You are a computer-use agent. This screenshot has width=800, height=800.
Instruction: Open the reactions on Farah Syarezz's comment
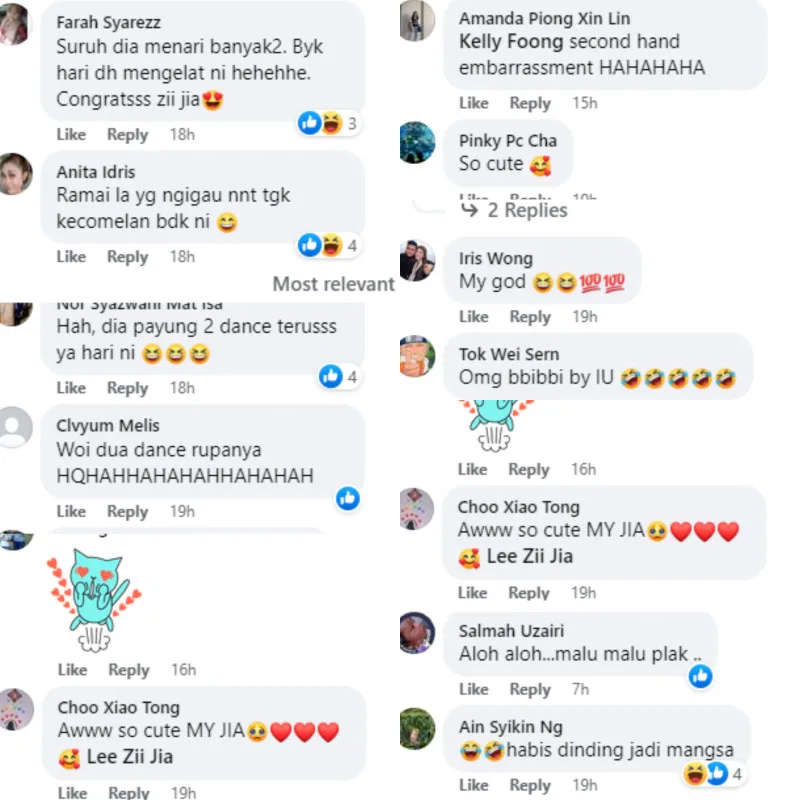point(330,123)
